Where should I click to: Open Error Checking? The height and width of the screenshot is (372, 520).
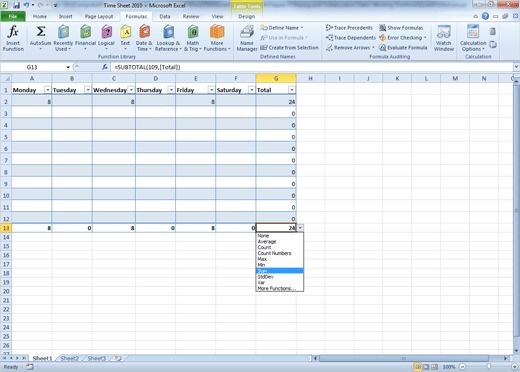[x=403, y=38]
